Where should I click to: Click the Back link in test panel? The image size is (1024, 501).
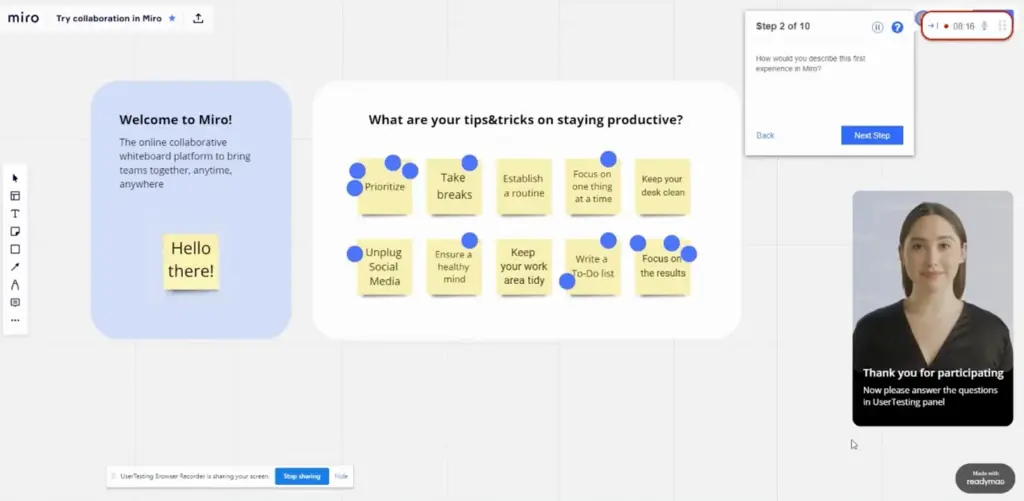coord(765,135)
